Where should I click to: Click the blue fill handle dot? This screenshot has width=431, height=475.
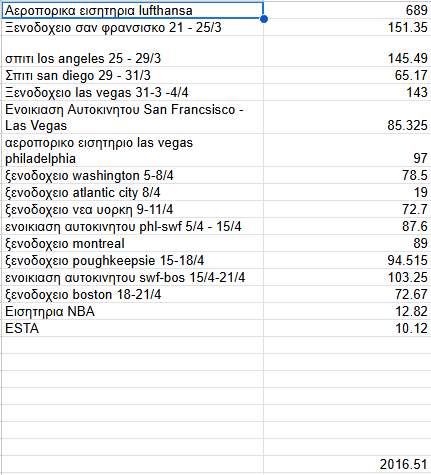coord(264,19)
